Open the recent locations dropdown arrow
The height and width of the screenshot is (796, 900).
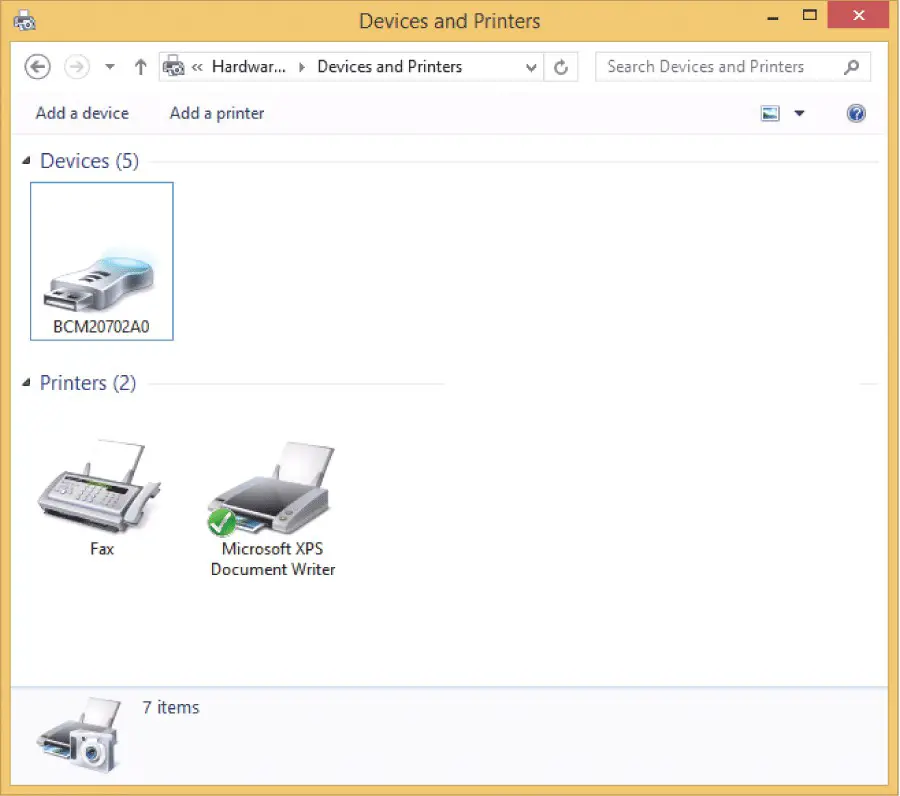(110, 67)
